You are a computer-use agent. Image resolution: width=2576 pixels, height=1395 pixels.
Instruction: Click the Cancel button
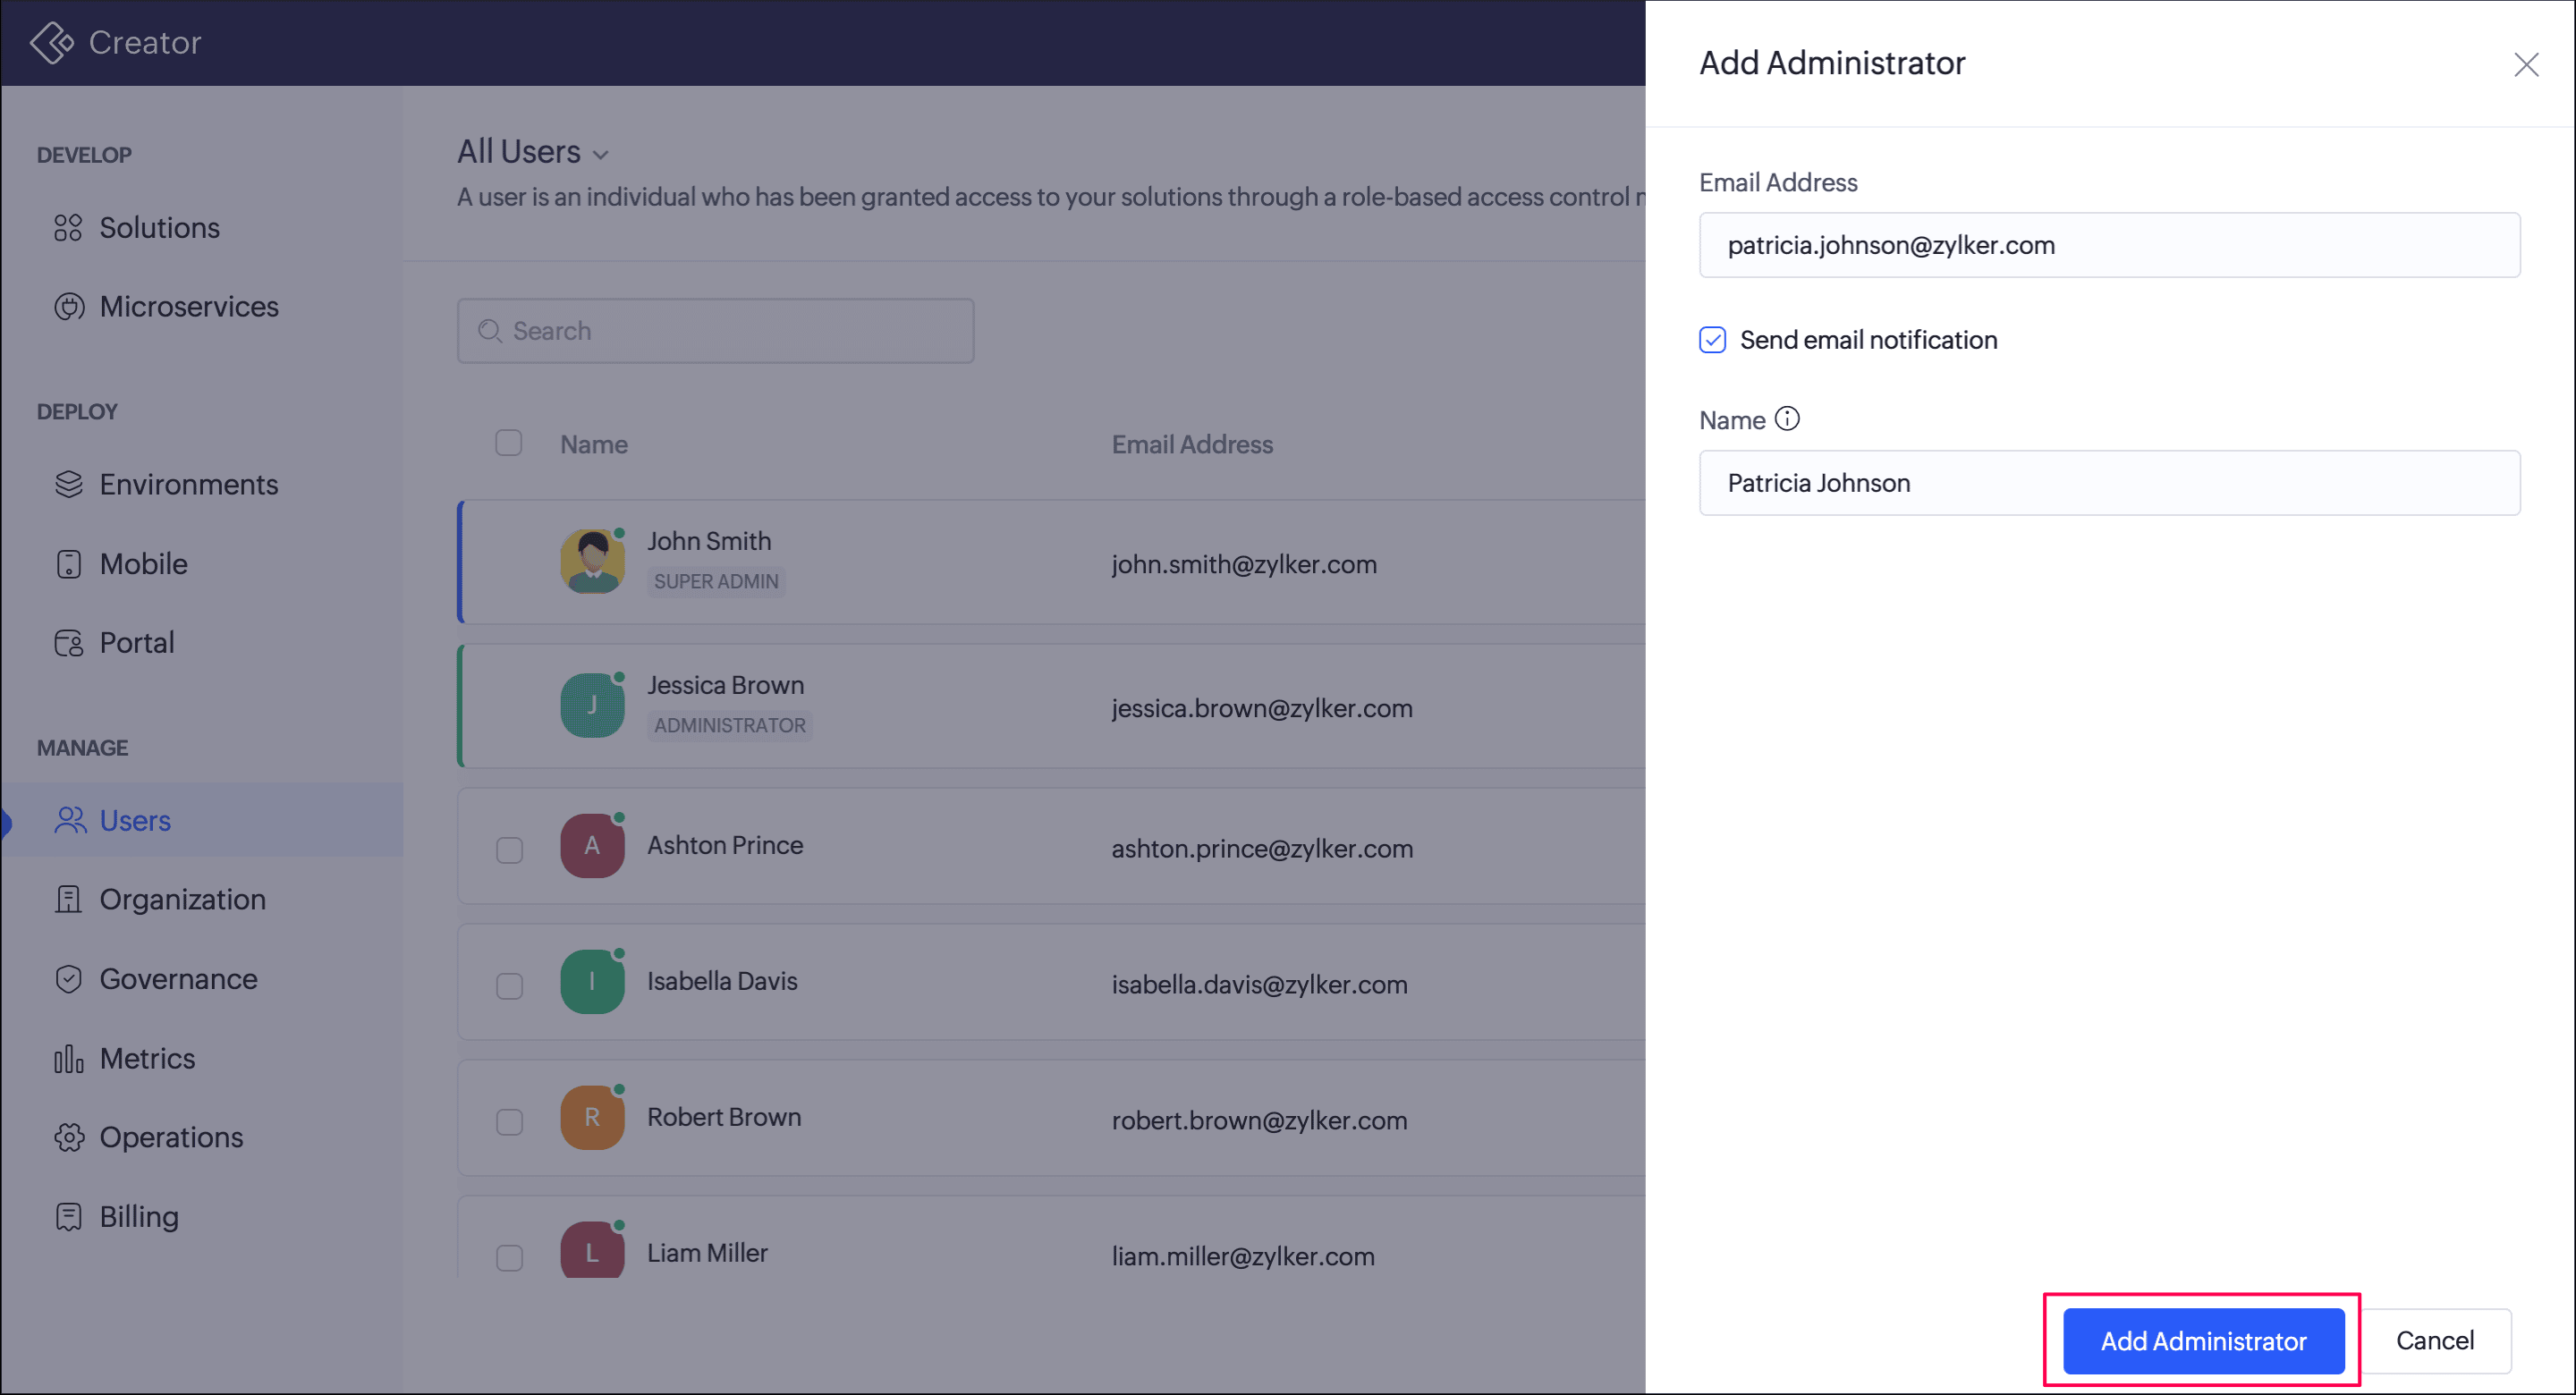click(2434, 1341)
